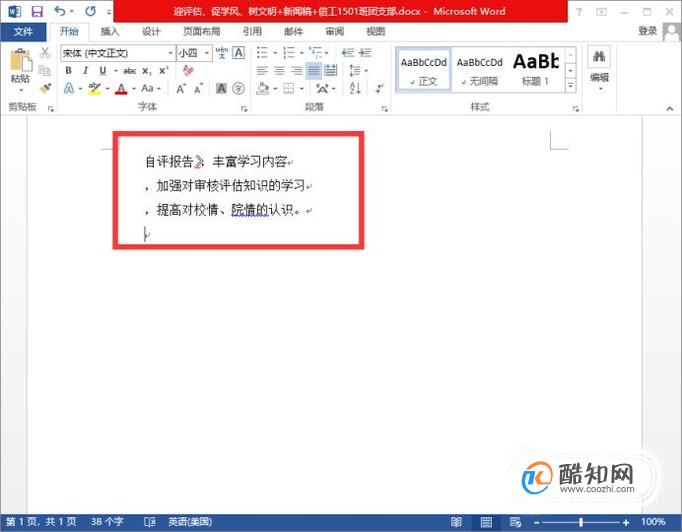Click the user account avatar icon
Image resolution: width=682 pixels, height=532 pixels.
coord(672,32)
